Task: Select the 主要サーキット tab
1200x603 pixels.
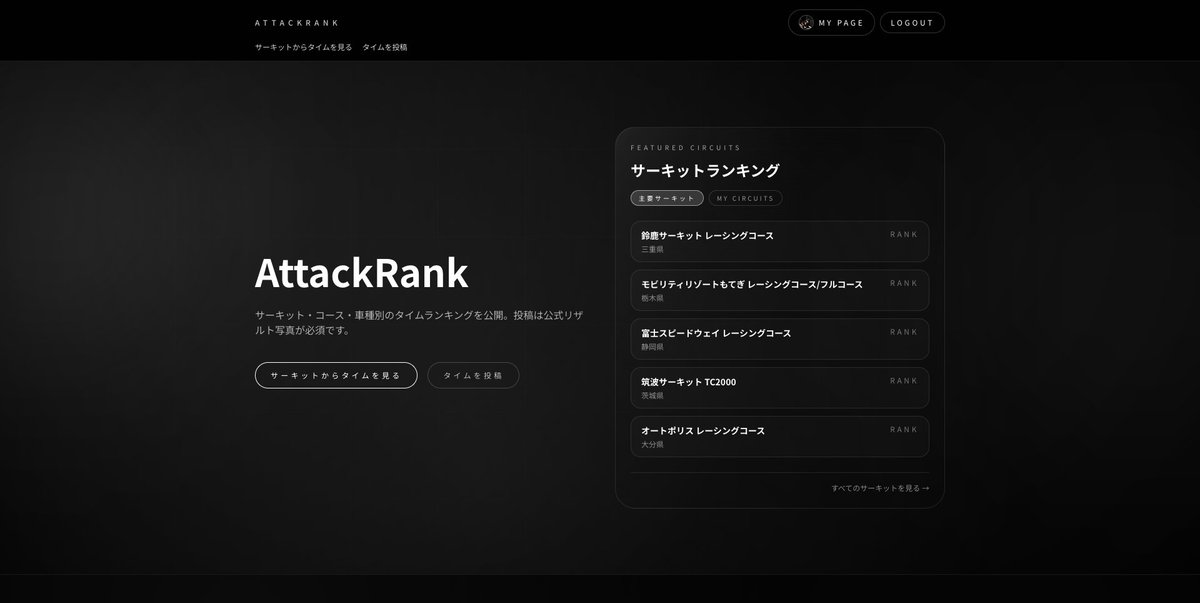Action: click(667, 198)
